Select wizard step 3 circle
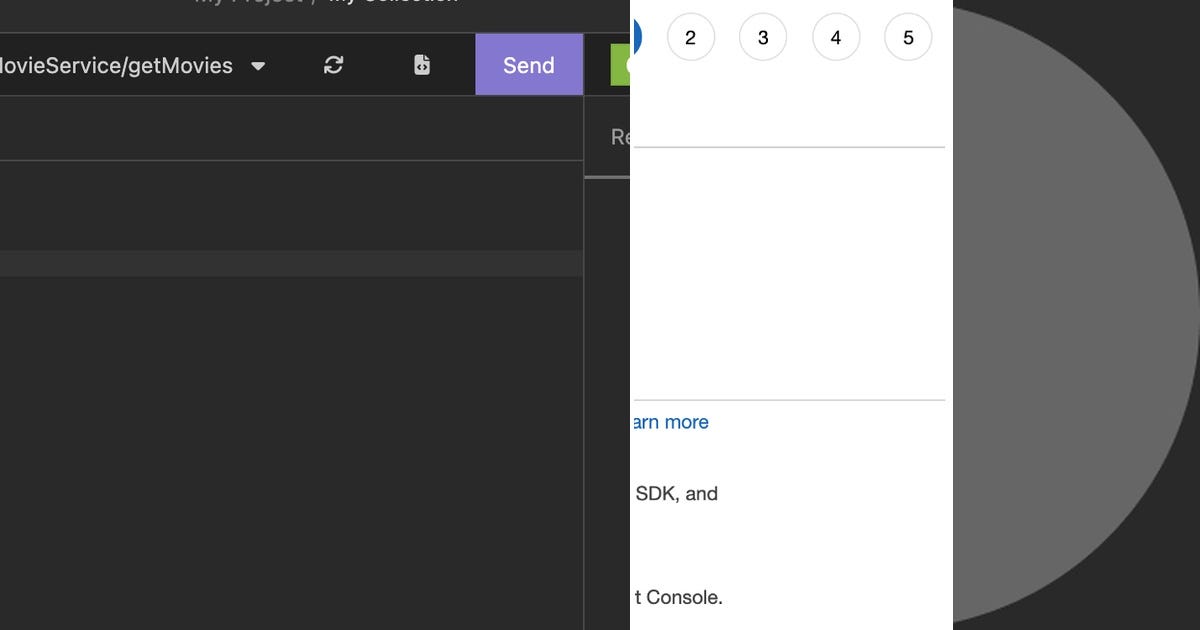The image size is (1200, 630). coord(763,36)
